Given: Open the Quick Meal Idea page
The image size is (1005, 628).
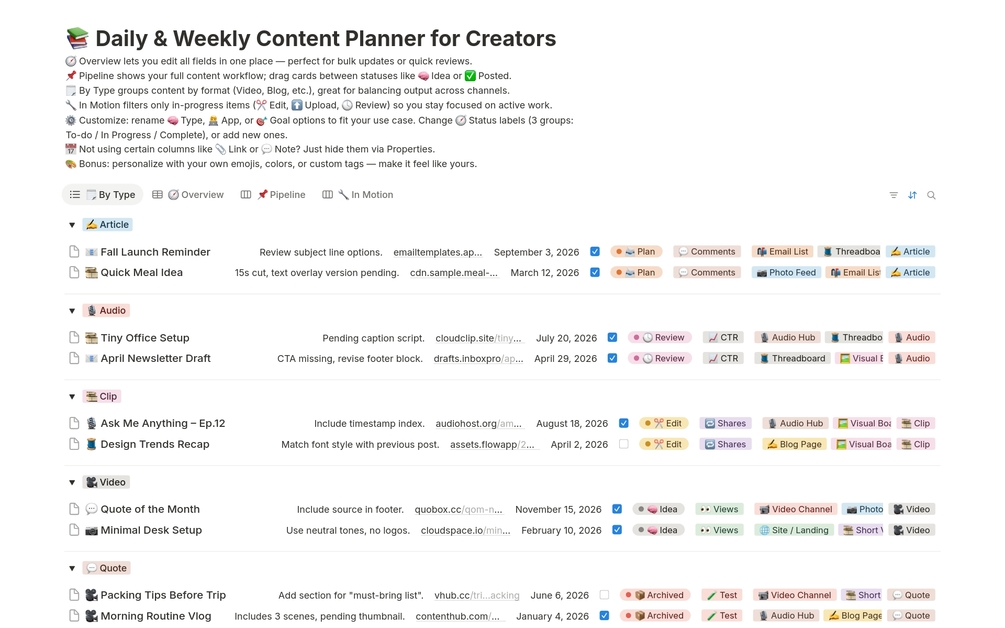Looking at the screenshot, I should coord(141,272).
